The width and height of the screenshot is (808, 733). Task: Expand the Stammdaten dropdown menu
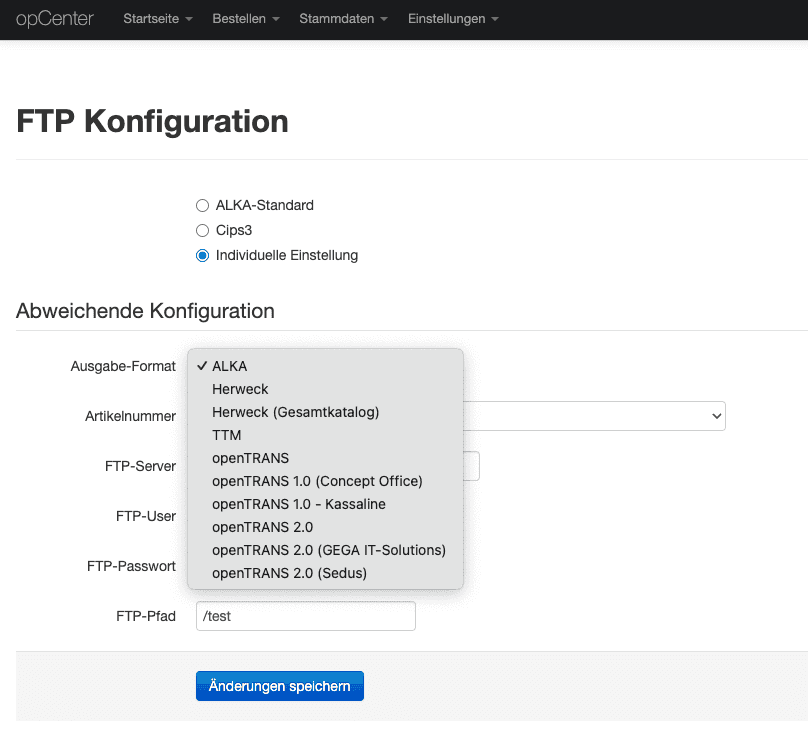(343, 19)
